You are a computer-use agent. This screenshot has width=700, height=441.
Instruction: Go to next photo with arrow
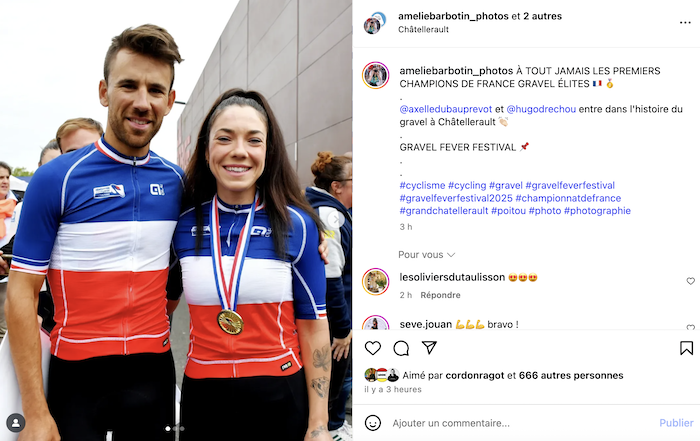pyautogui.click(x=336, y=219)
